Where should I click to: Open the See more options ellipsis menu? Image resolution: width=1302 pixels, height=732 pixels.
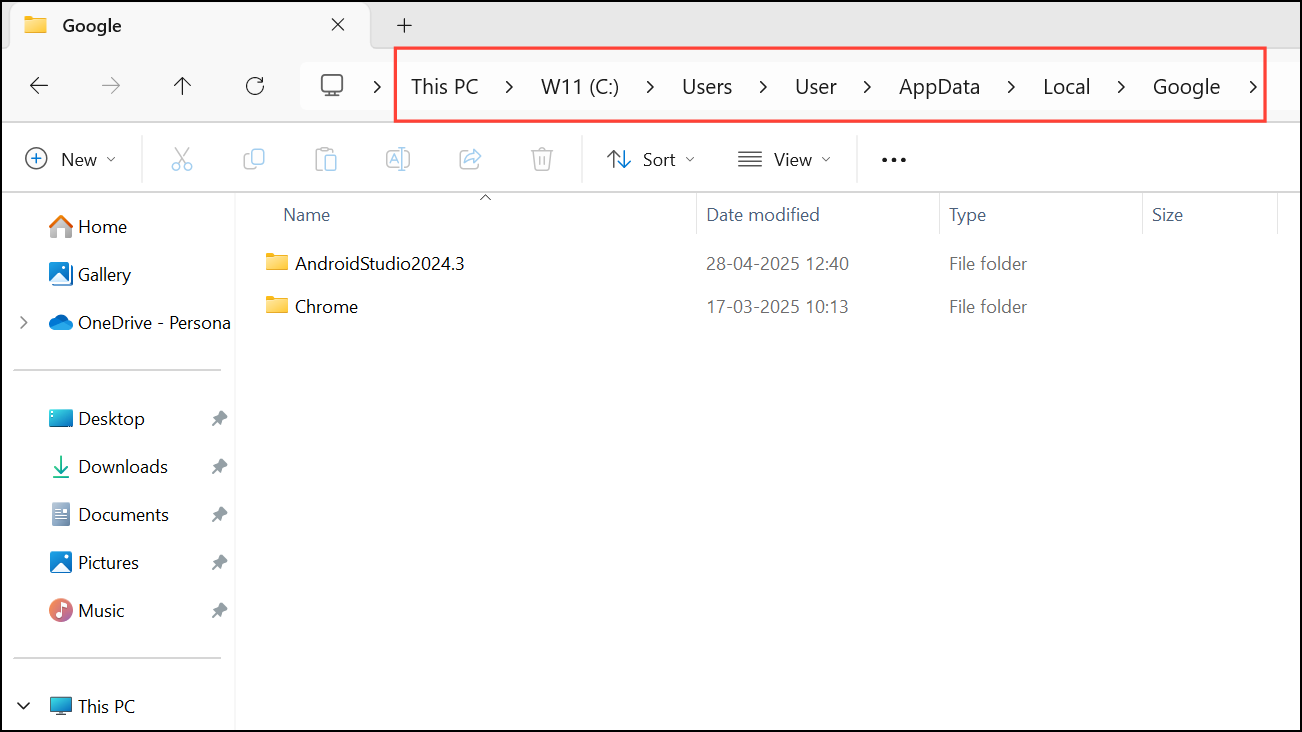[x=893, y=159]
